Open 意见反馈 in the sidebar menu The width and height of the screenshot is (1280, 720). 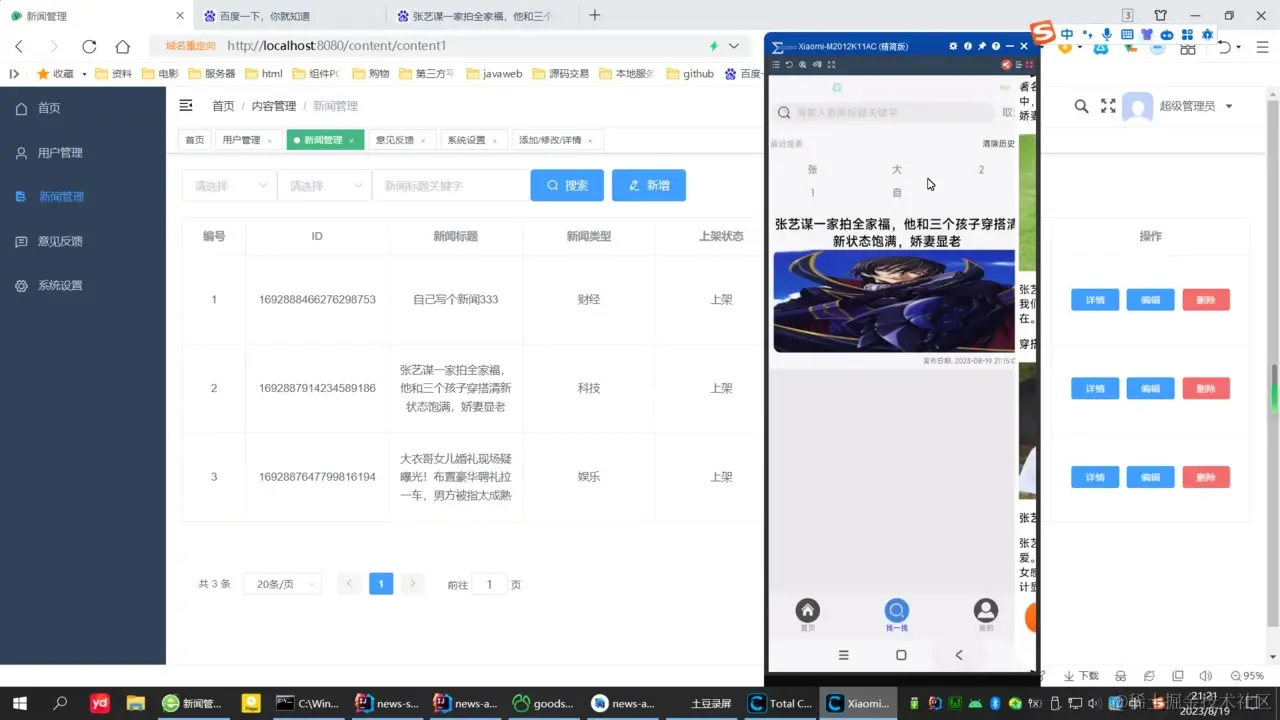[x=83, y=241]
